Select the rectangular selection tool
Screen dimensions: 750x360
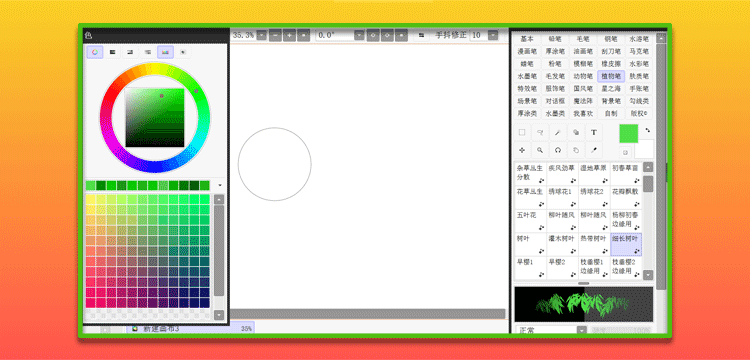click(x=522, y=132)
